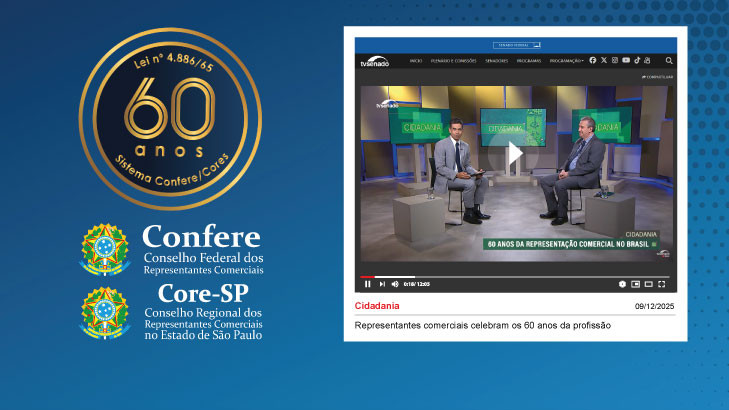Open the X (Twitter) social icon
The image size is (729, 410).
click(x=604, y=61)
